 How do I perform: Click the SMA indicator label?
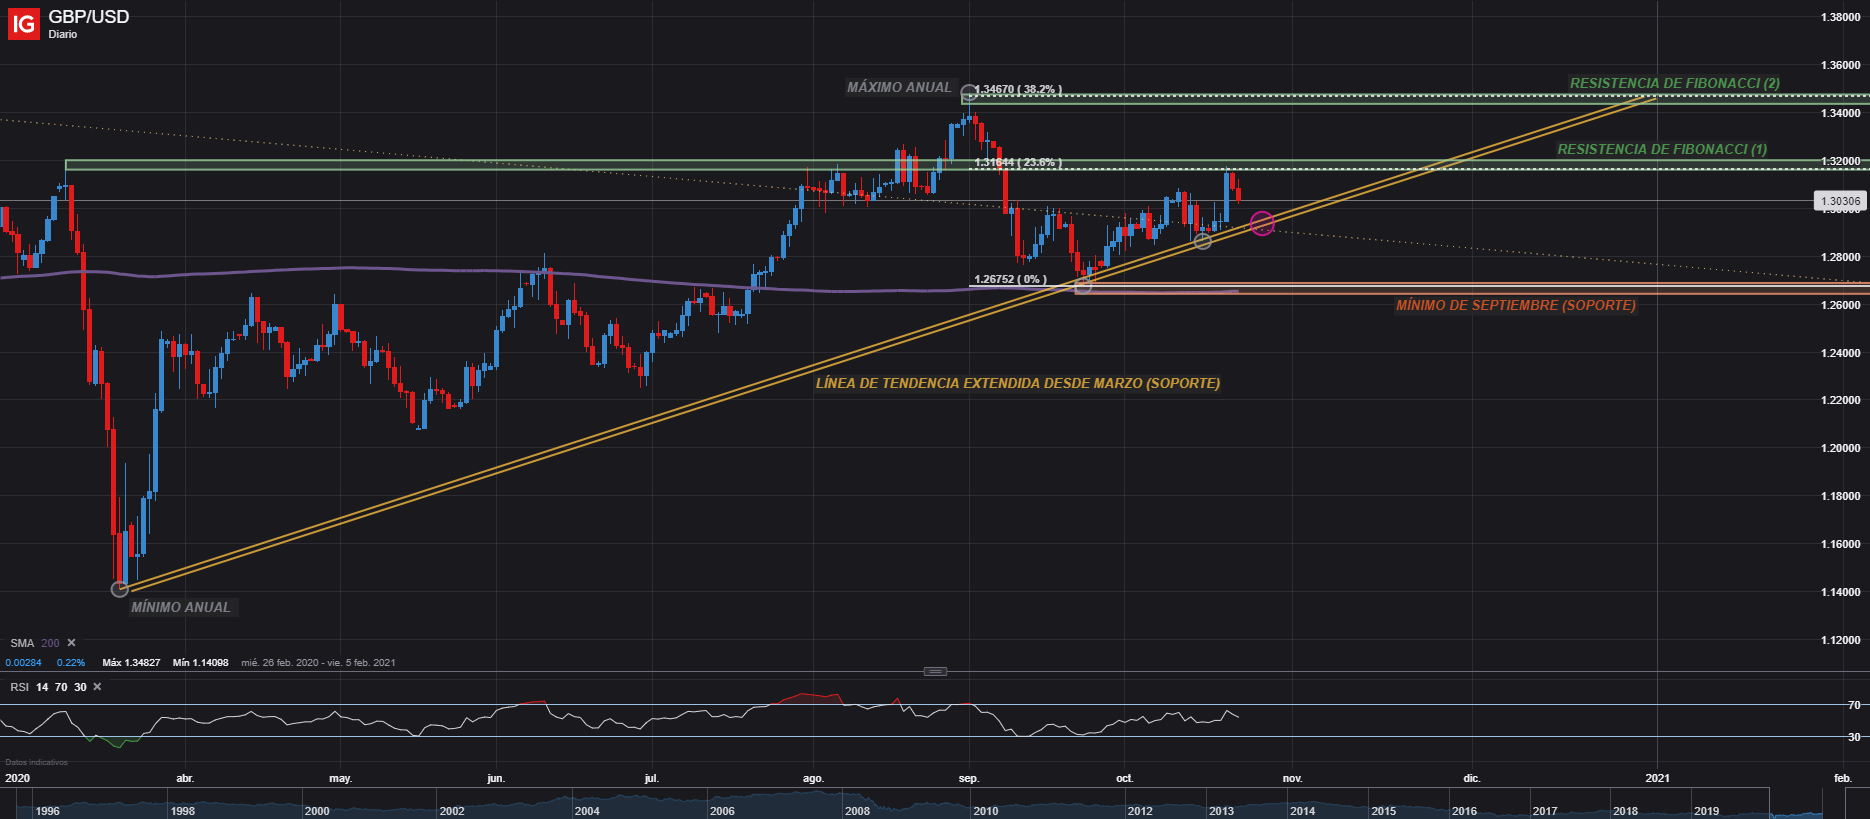(22, 643)
